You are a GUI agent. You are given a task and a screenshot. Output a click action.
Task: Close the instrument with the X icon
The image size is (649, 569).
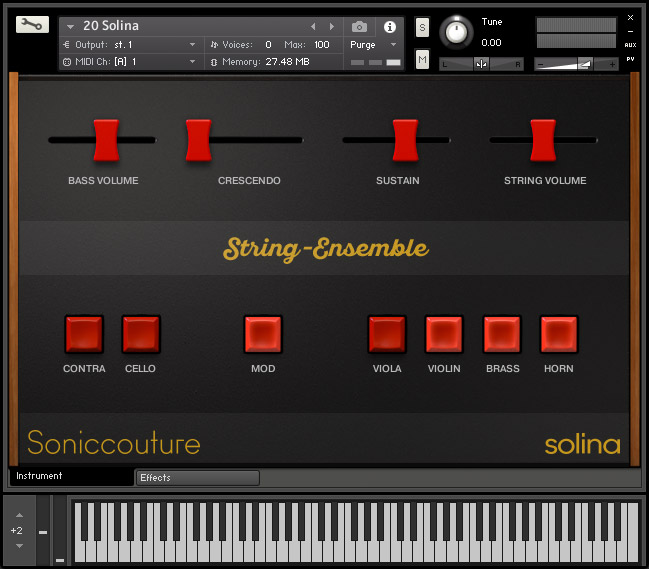tap(630, 17)
